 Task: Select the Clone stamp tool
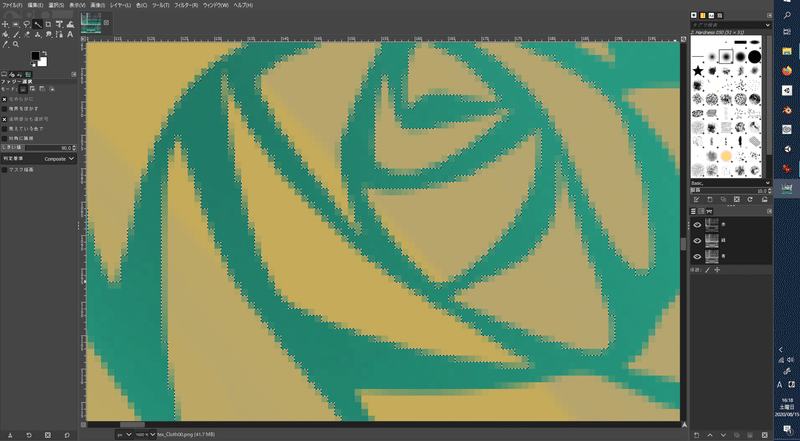click(x=38, y=34)
